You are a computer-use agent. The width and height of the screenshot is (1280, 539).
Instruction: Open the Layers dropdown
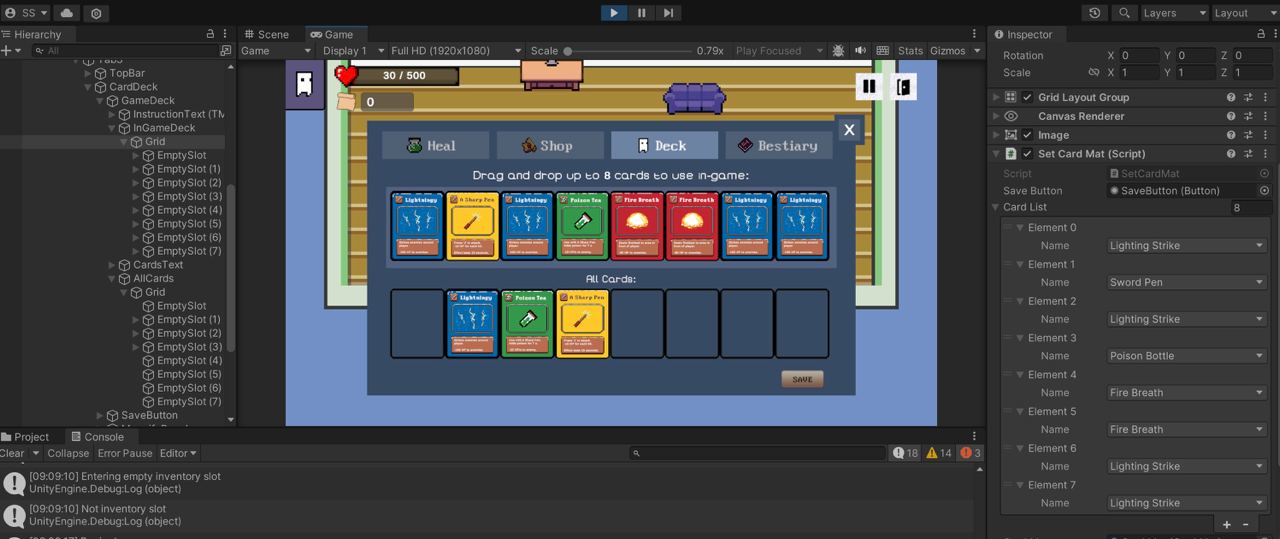click(1174, 13)
